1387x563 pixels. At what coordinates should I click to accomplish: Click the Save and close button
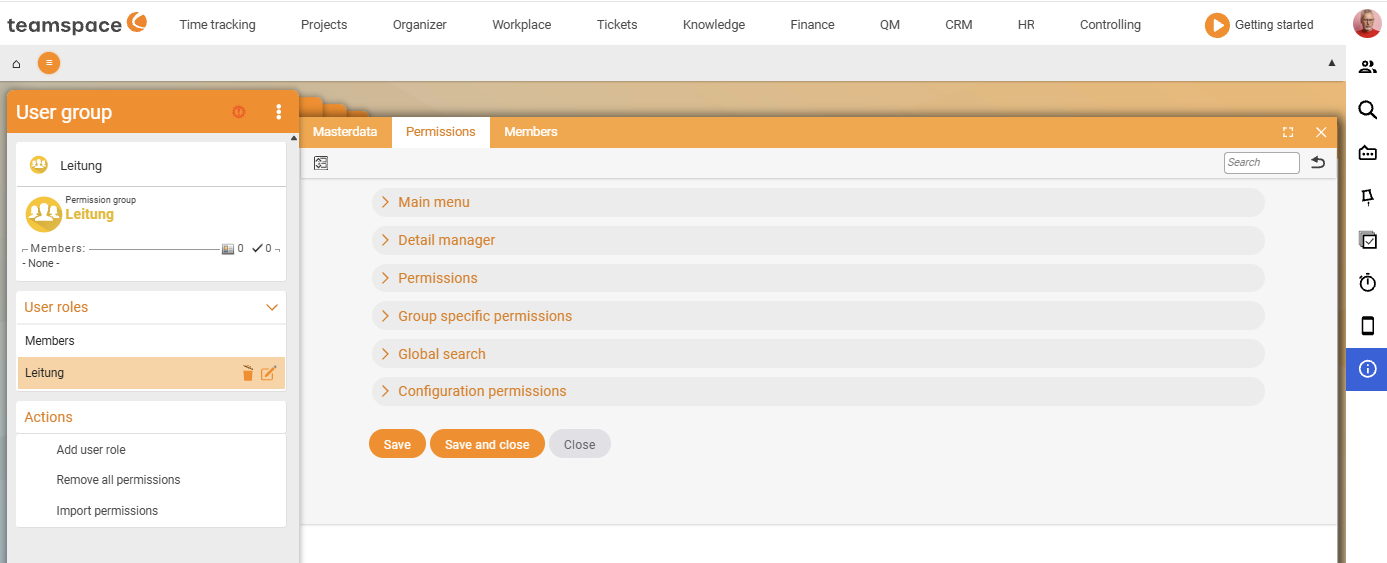(487, 444)
